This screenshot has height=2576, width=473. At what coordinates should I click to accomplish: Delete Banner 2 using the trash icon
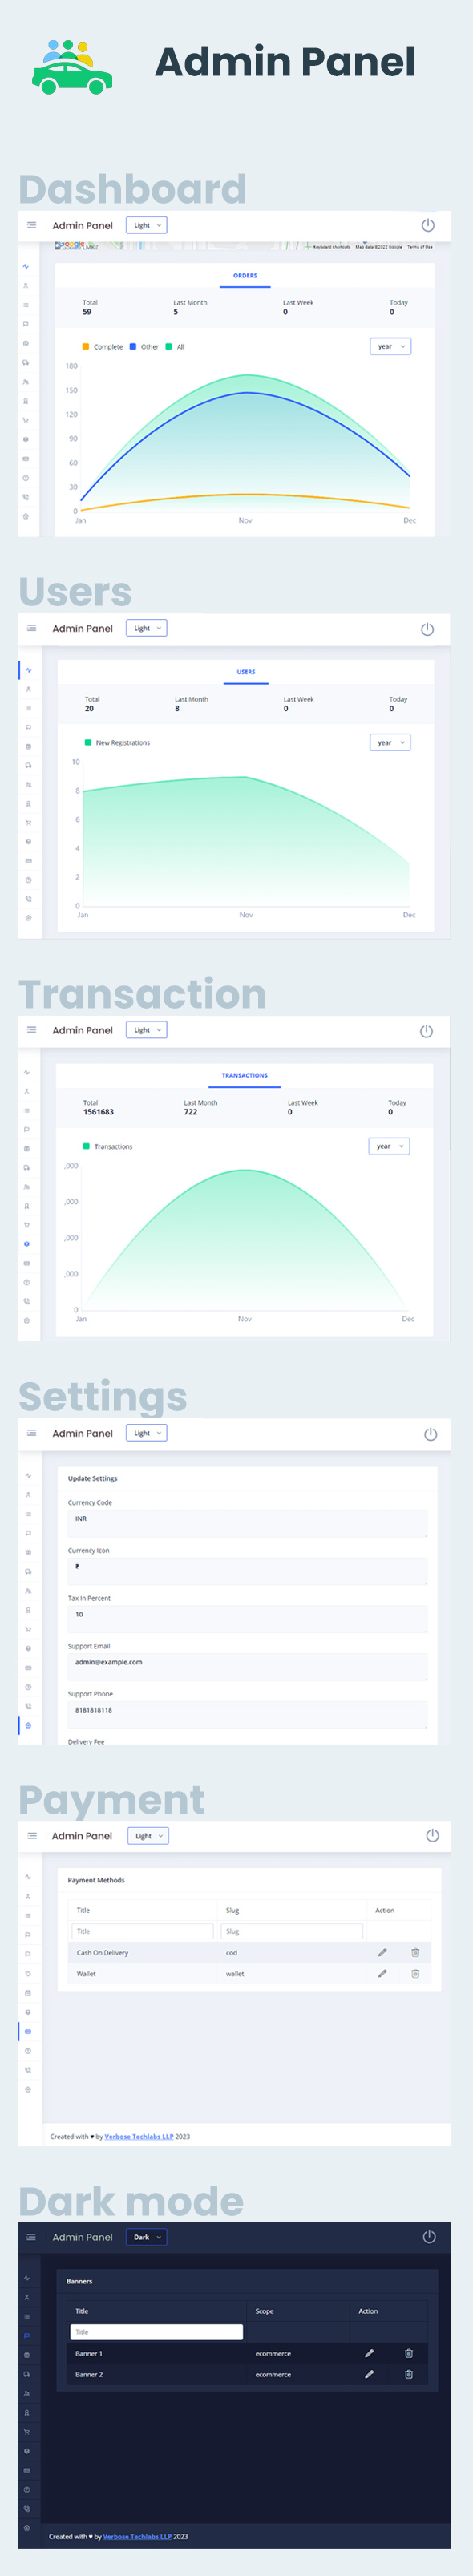408,2374
